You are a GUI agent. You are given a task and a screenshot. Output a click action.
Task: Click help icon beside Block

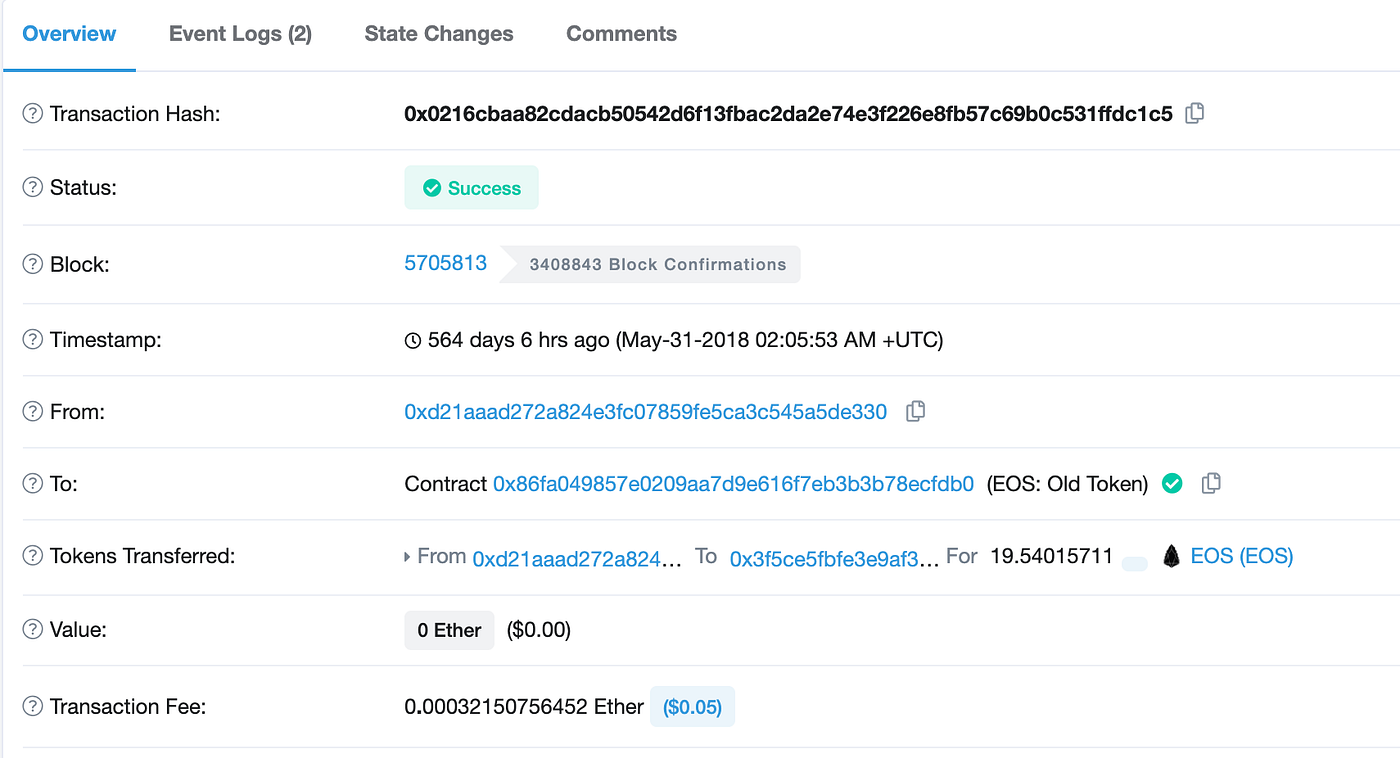tap(33, 265)
